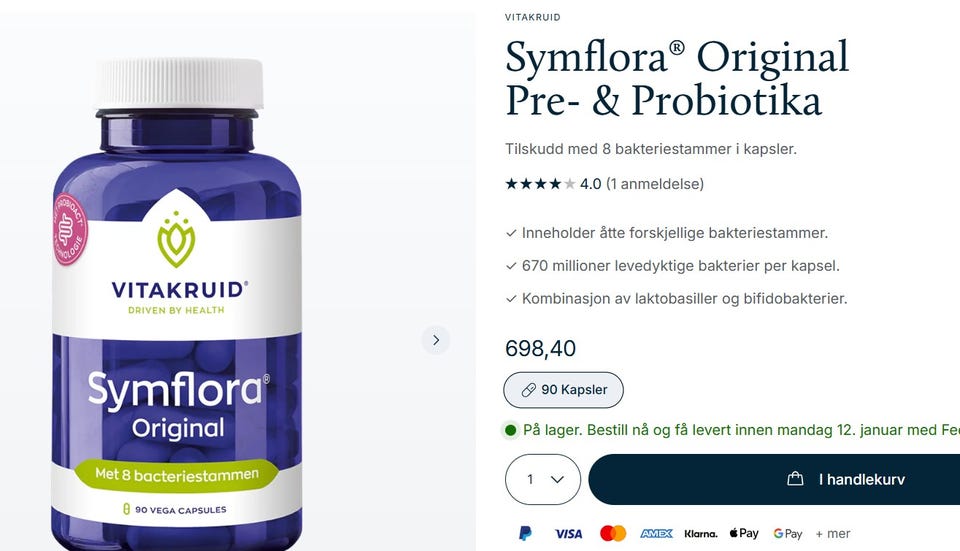Click the green in-stock status indicator

tap(510, 430)
